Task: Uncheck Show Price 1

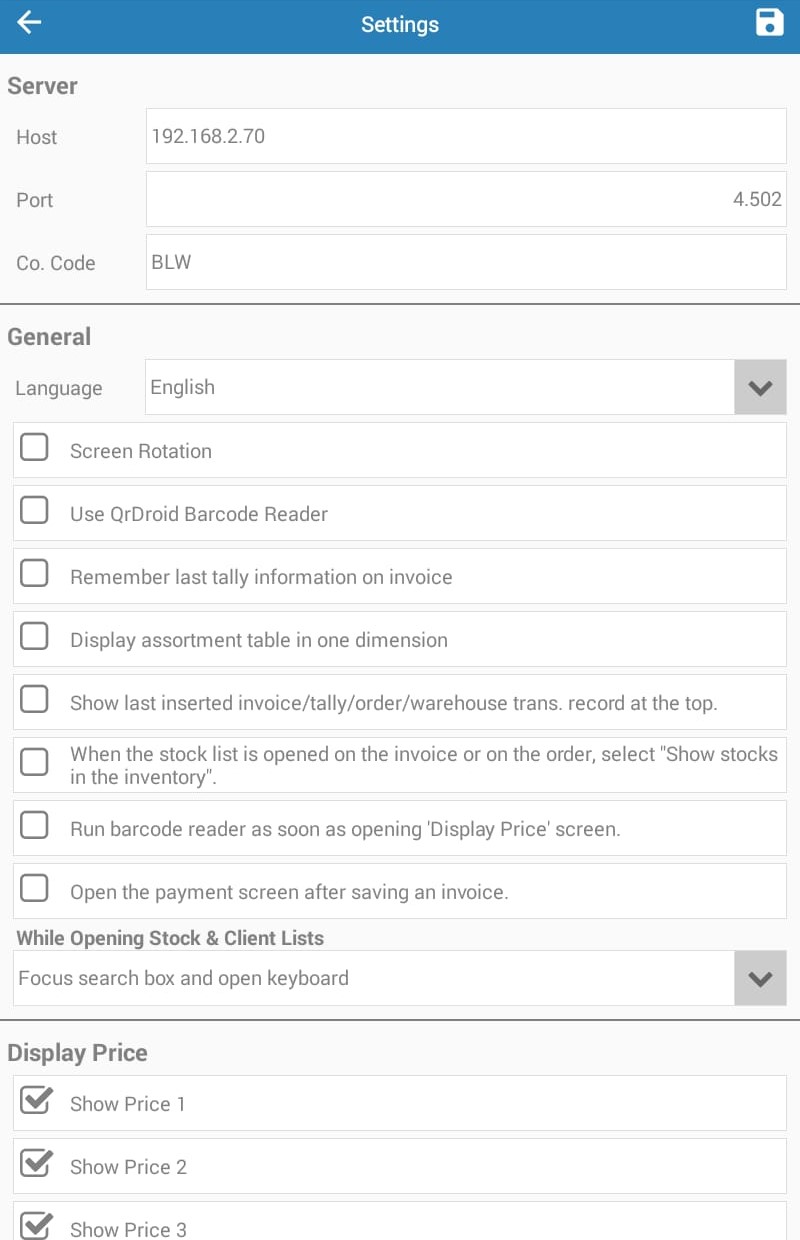Action: point(36,1100)
